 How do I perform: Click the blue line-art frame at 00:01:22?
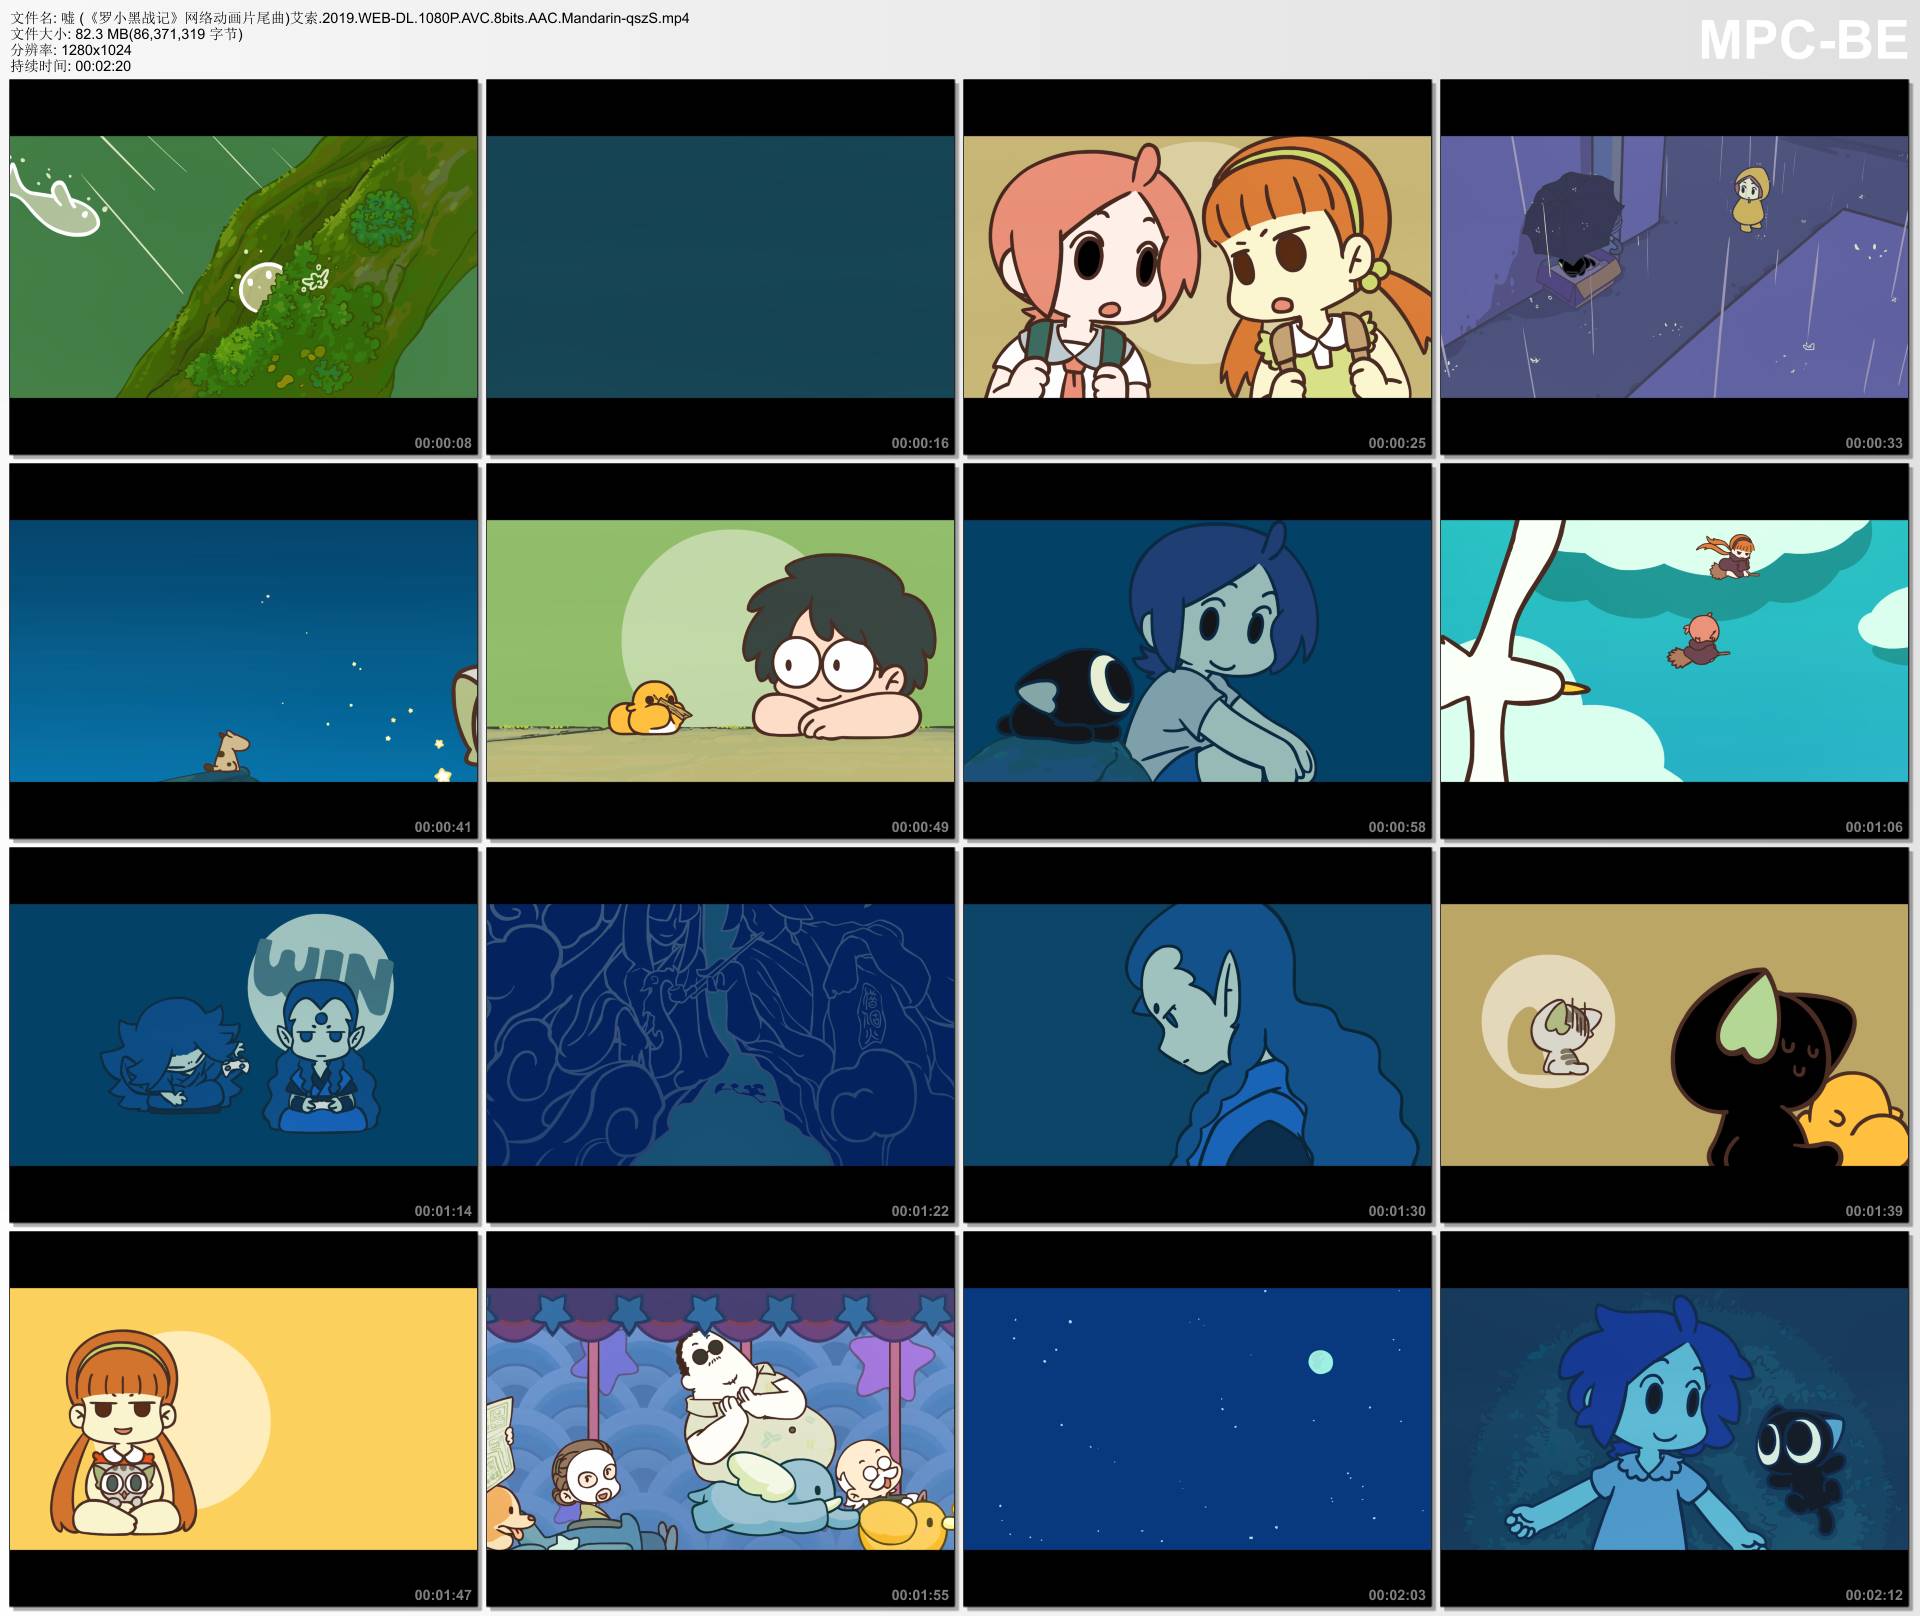pos(721,1035)
